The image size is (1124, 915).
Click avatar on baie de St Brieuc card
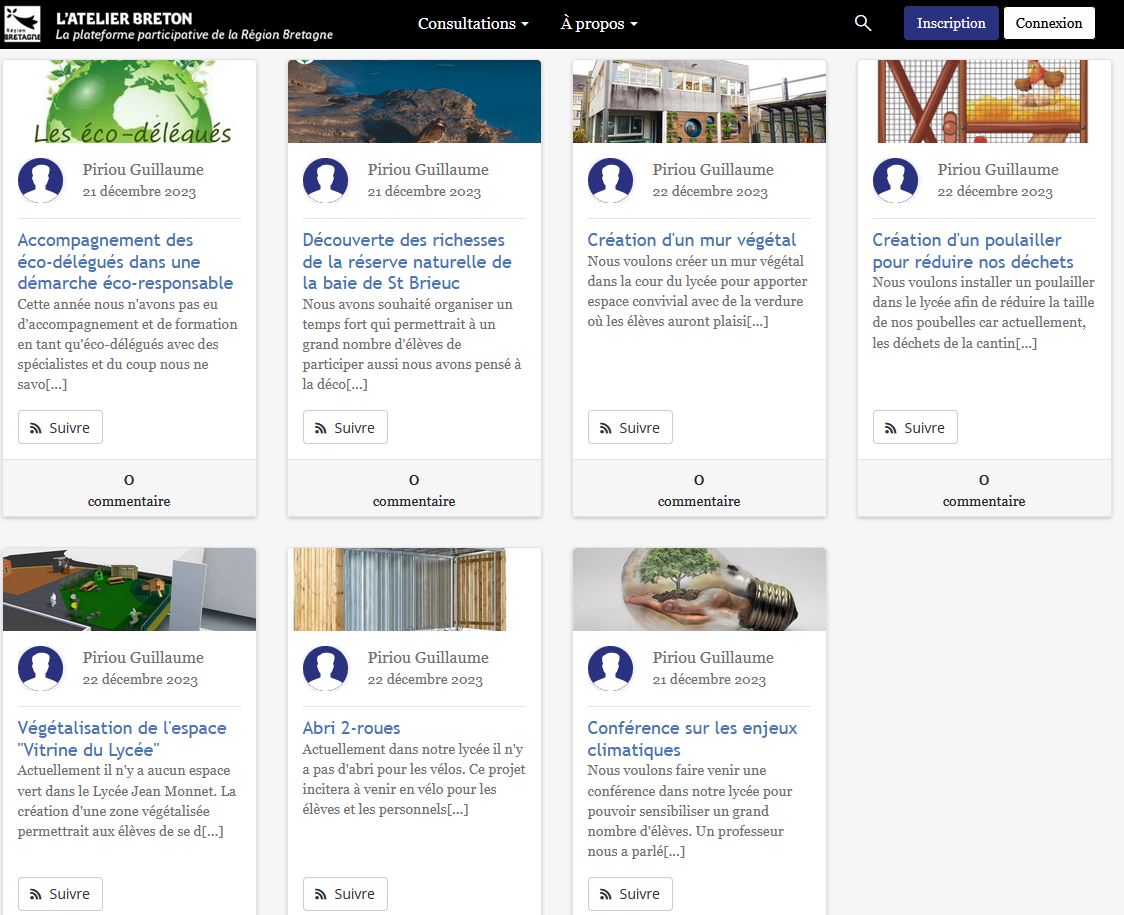click(x=326, y=180)
